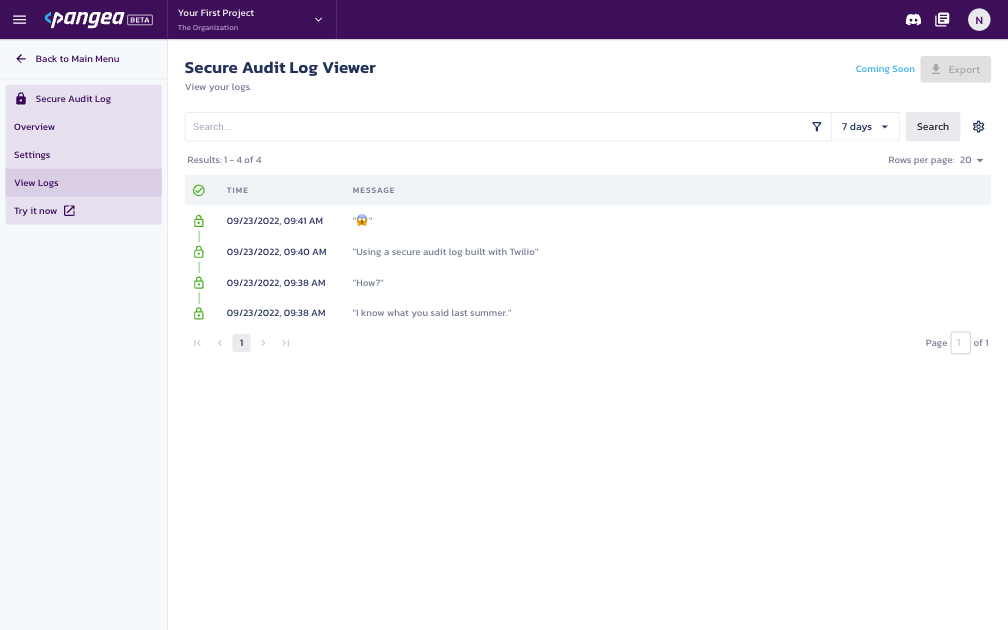Change Rows per page dropdown
This screenshot has height=630, width=1008.
[971, 160]
